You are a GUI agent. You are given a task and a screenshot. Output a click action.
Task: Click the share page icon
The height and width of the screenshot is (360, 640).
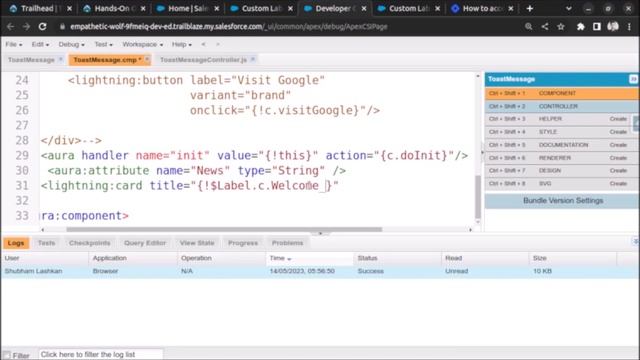coord(545,27)
